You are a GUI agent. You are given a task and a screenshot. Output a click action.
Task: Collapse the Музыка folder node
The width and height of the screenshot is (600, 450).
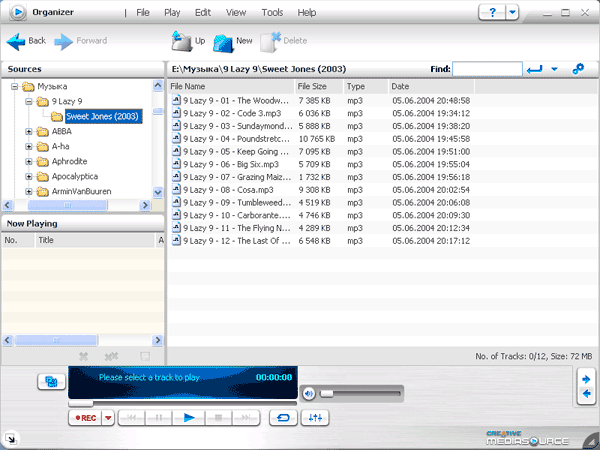14,86
